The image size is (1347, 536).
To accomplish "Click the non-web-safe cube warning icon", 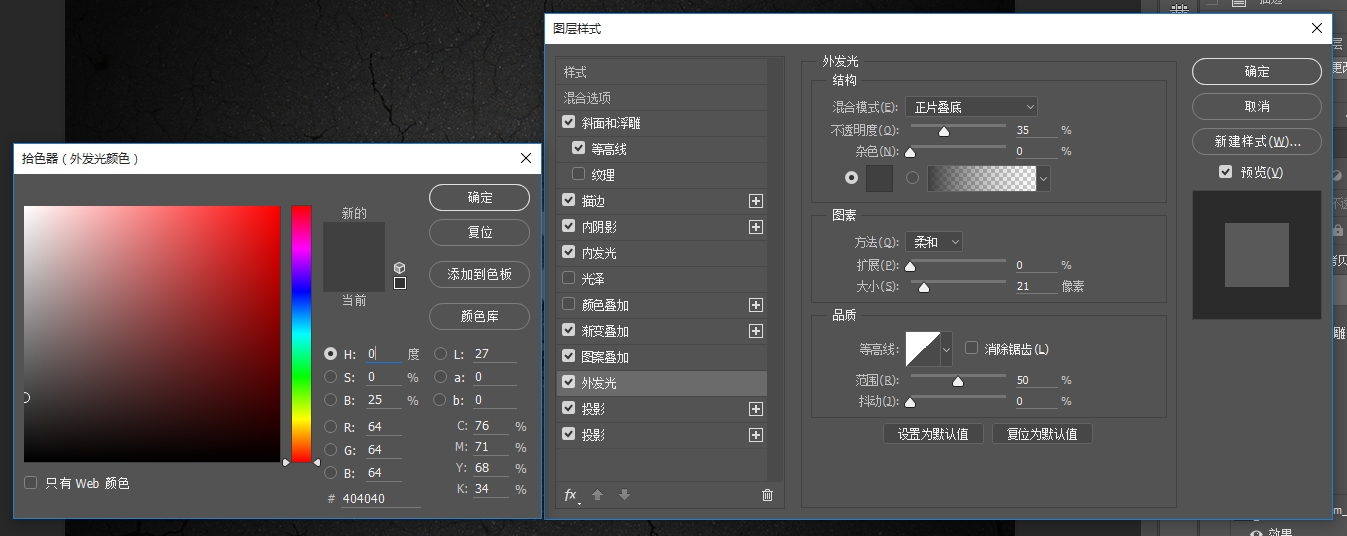I will 400,267.
